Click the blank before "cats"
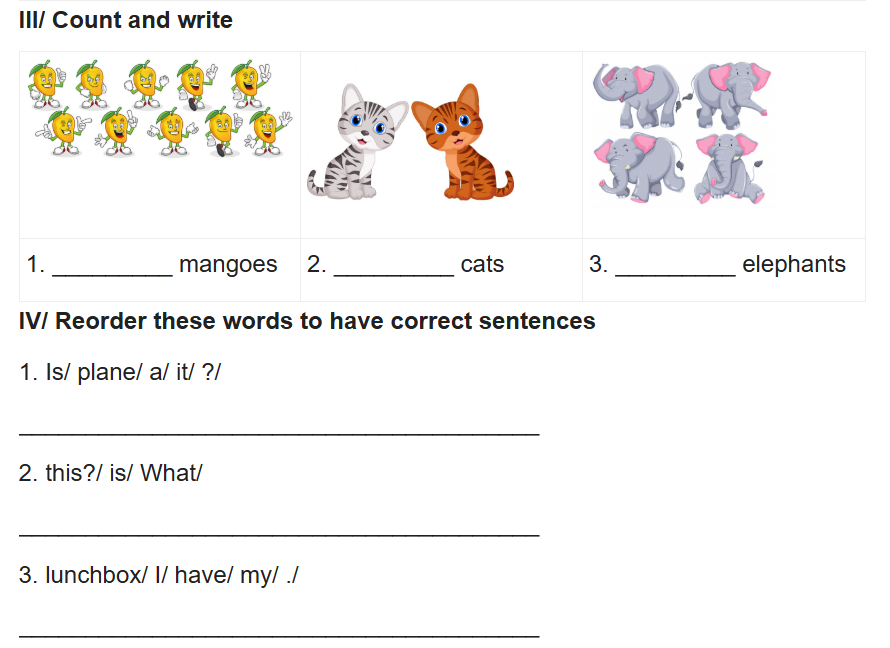The image size is (890, 648). click(x=394, y=266)
